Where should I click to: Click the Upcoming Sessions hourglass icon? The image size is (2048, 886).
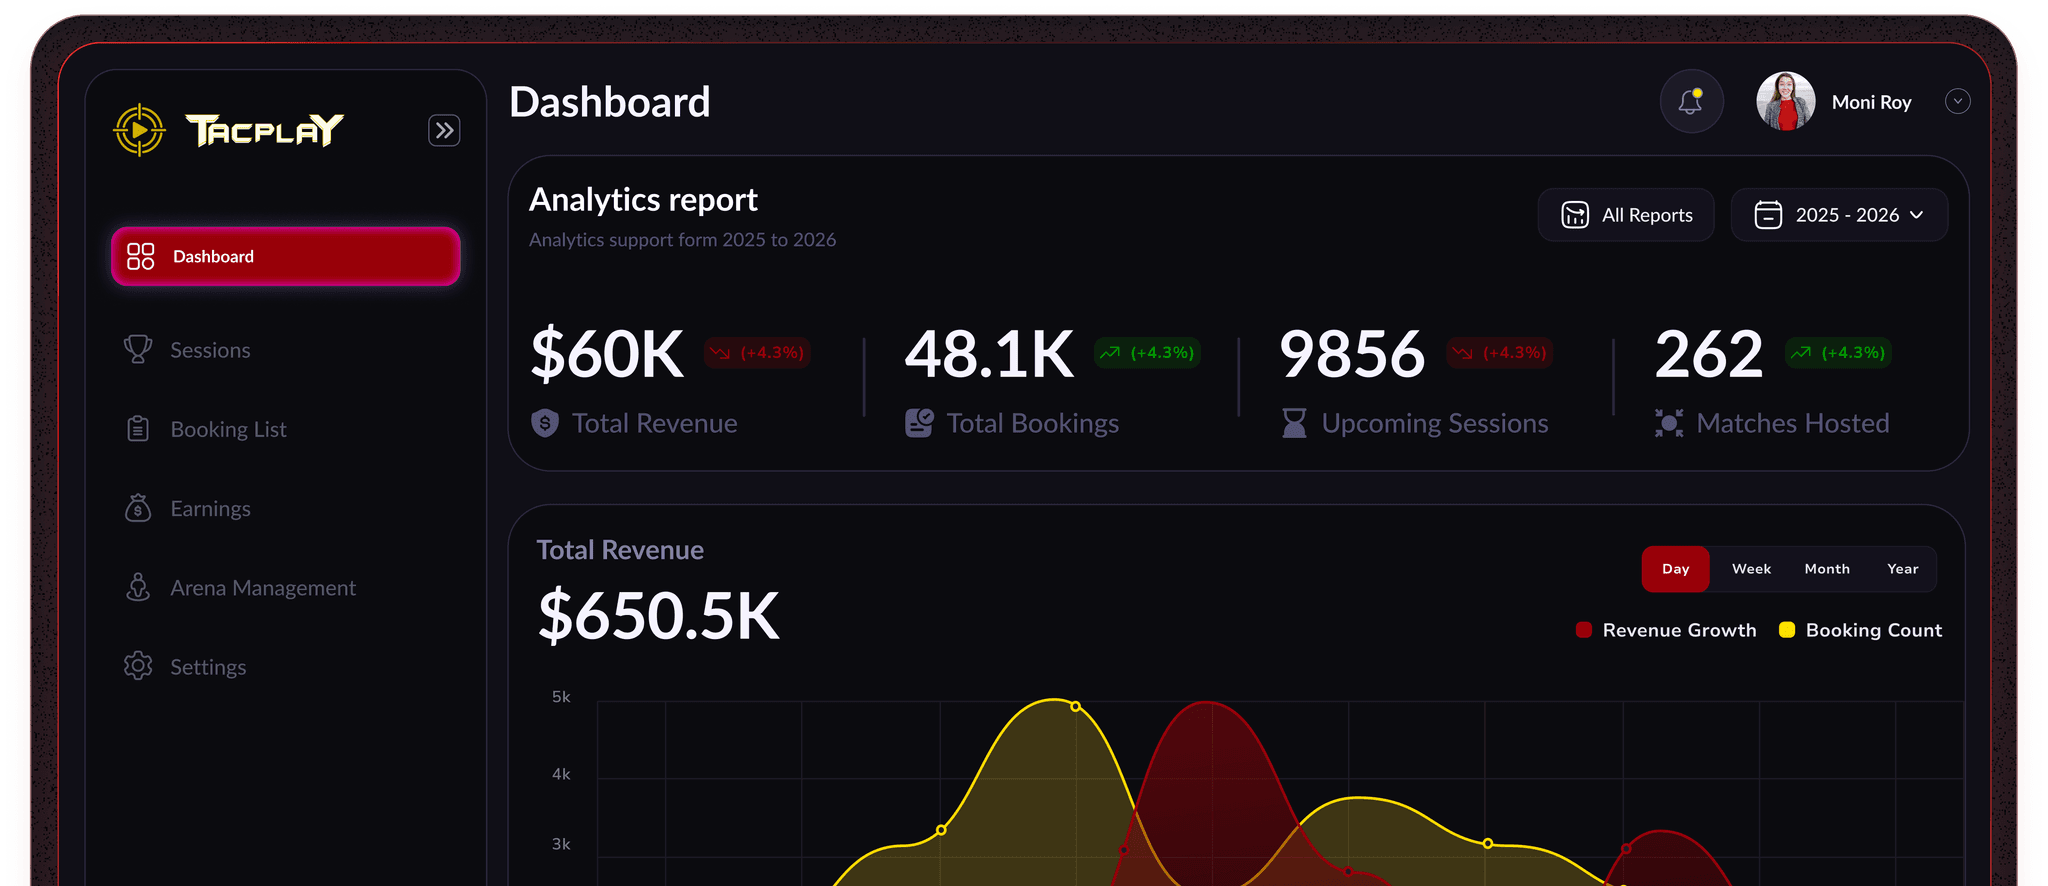pyautogui.click(x=1294, y=423)
